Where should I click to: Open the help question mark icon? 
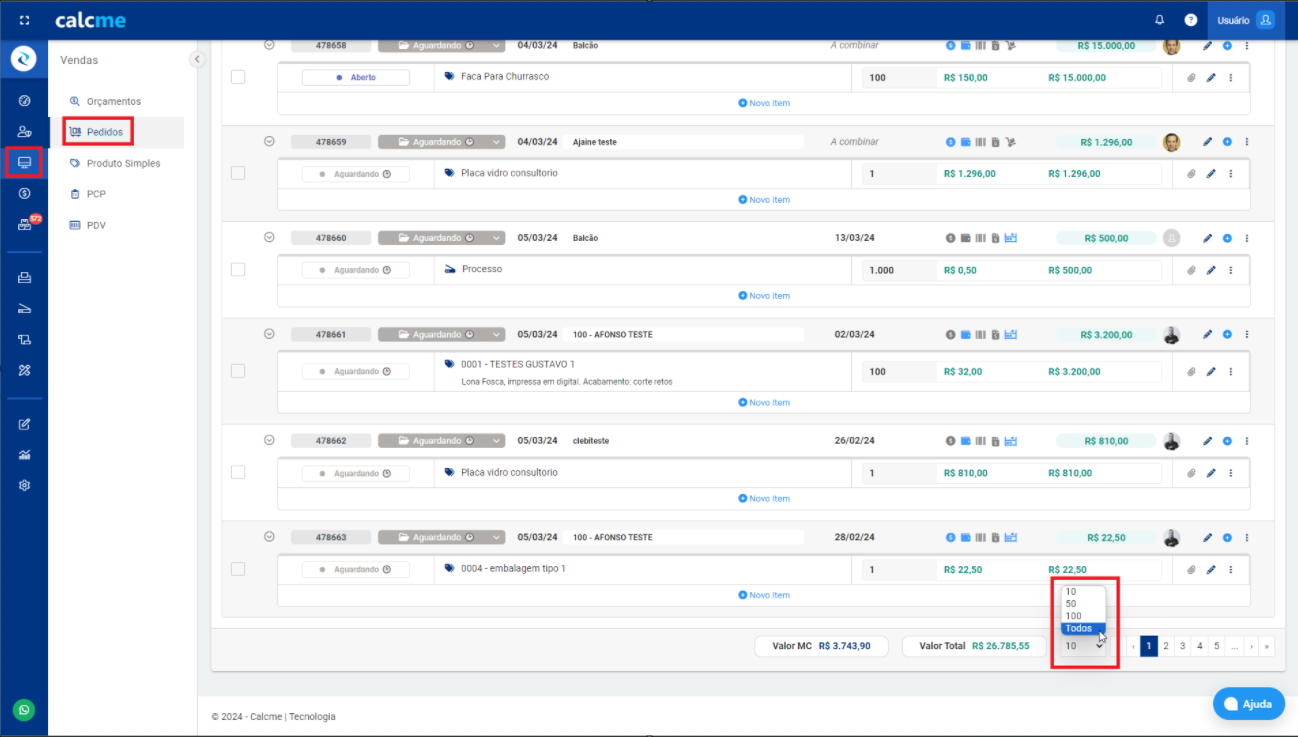click(1191, 20)
